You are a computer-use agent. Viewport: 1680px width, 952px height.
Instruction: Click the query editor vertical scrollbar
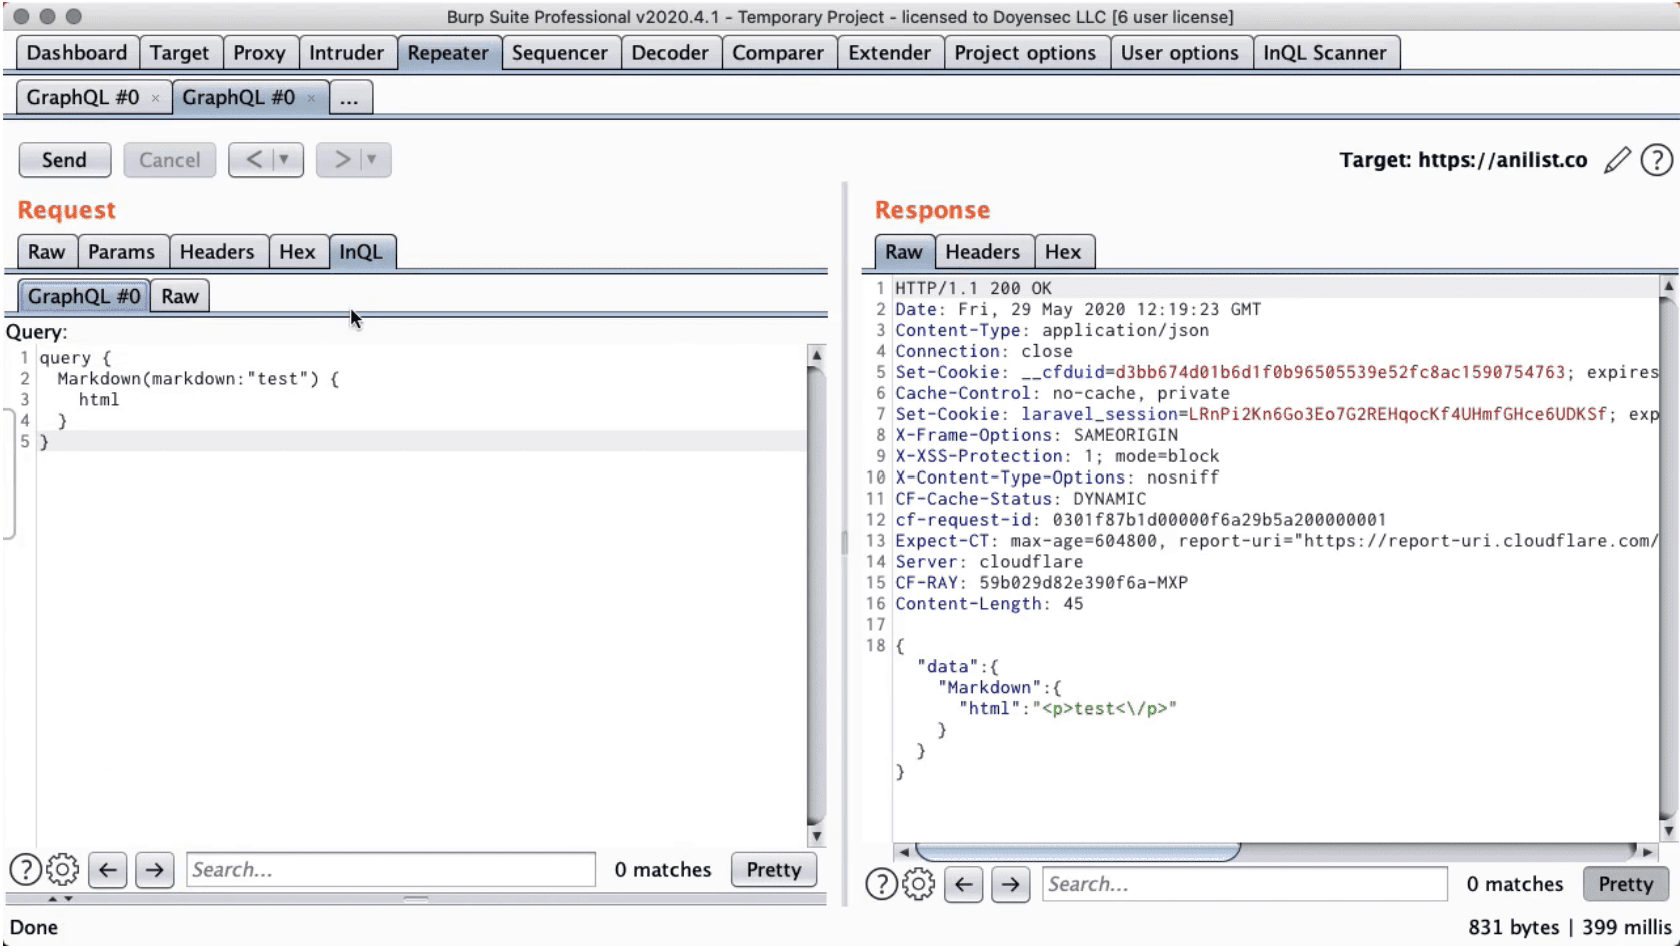tap(816, 596)
